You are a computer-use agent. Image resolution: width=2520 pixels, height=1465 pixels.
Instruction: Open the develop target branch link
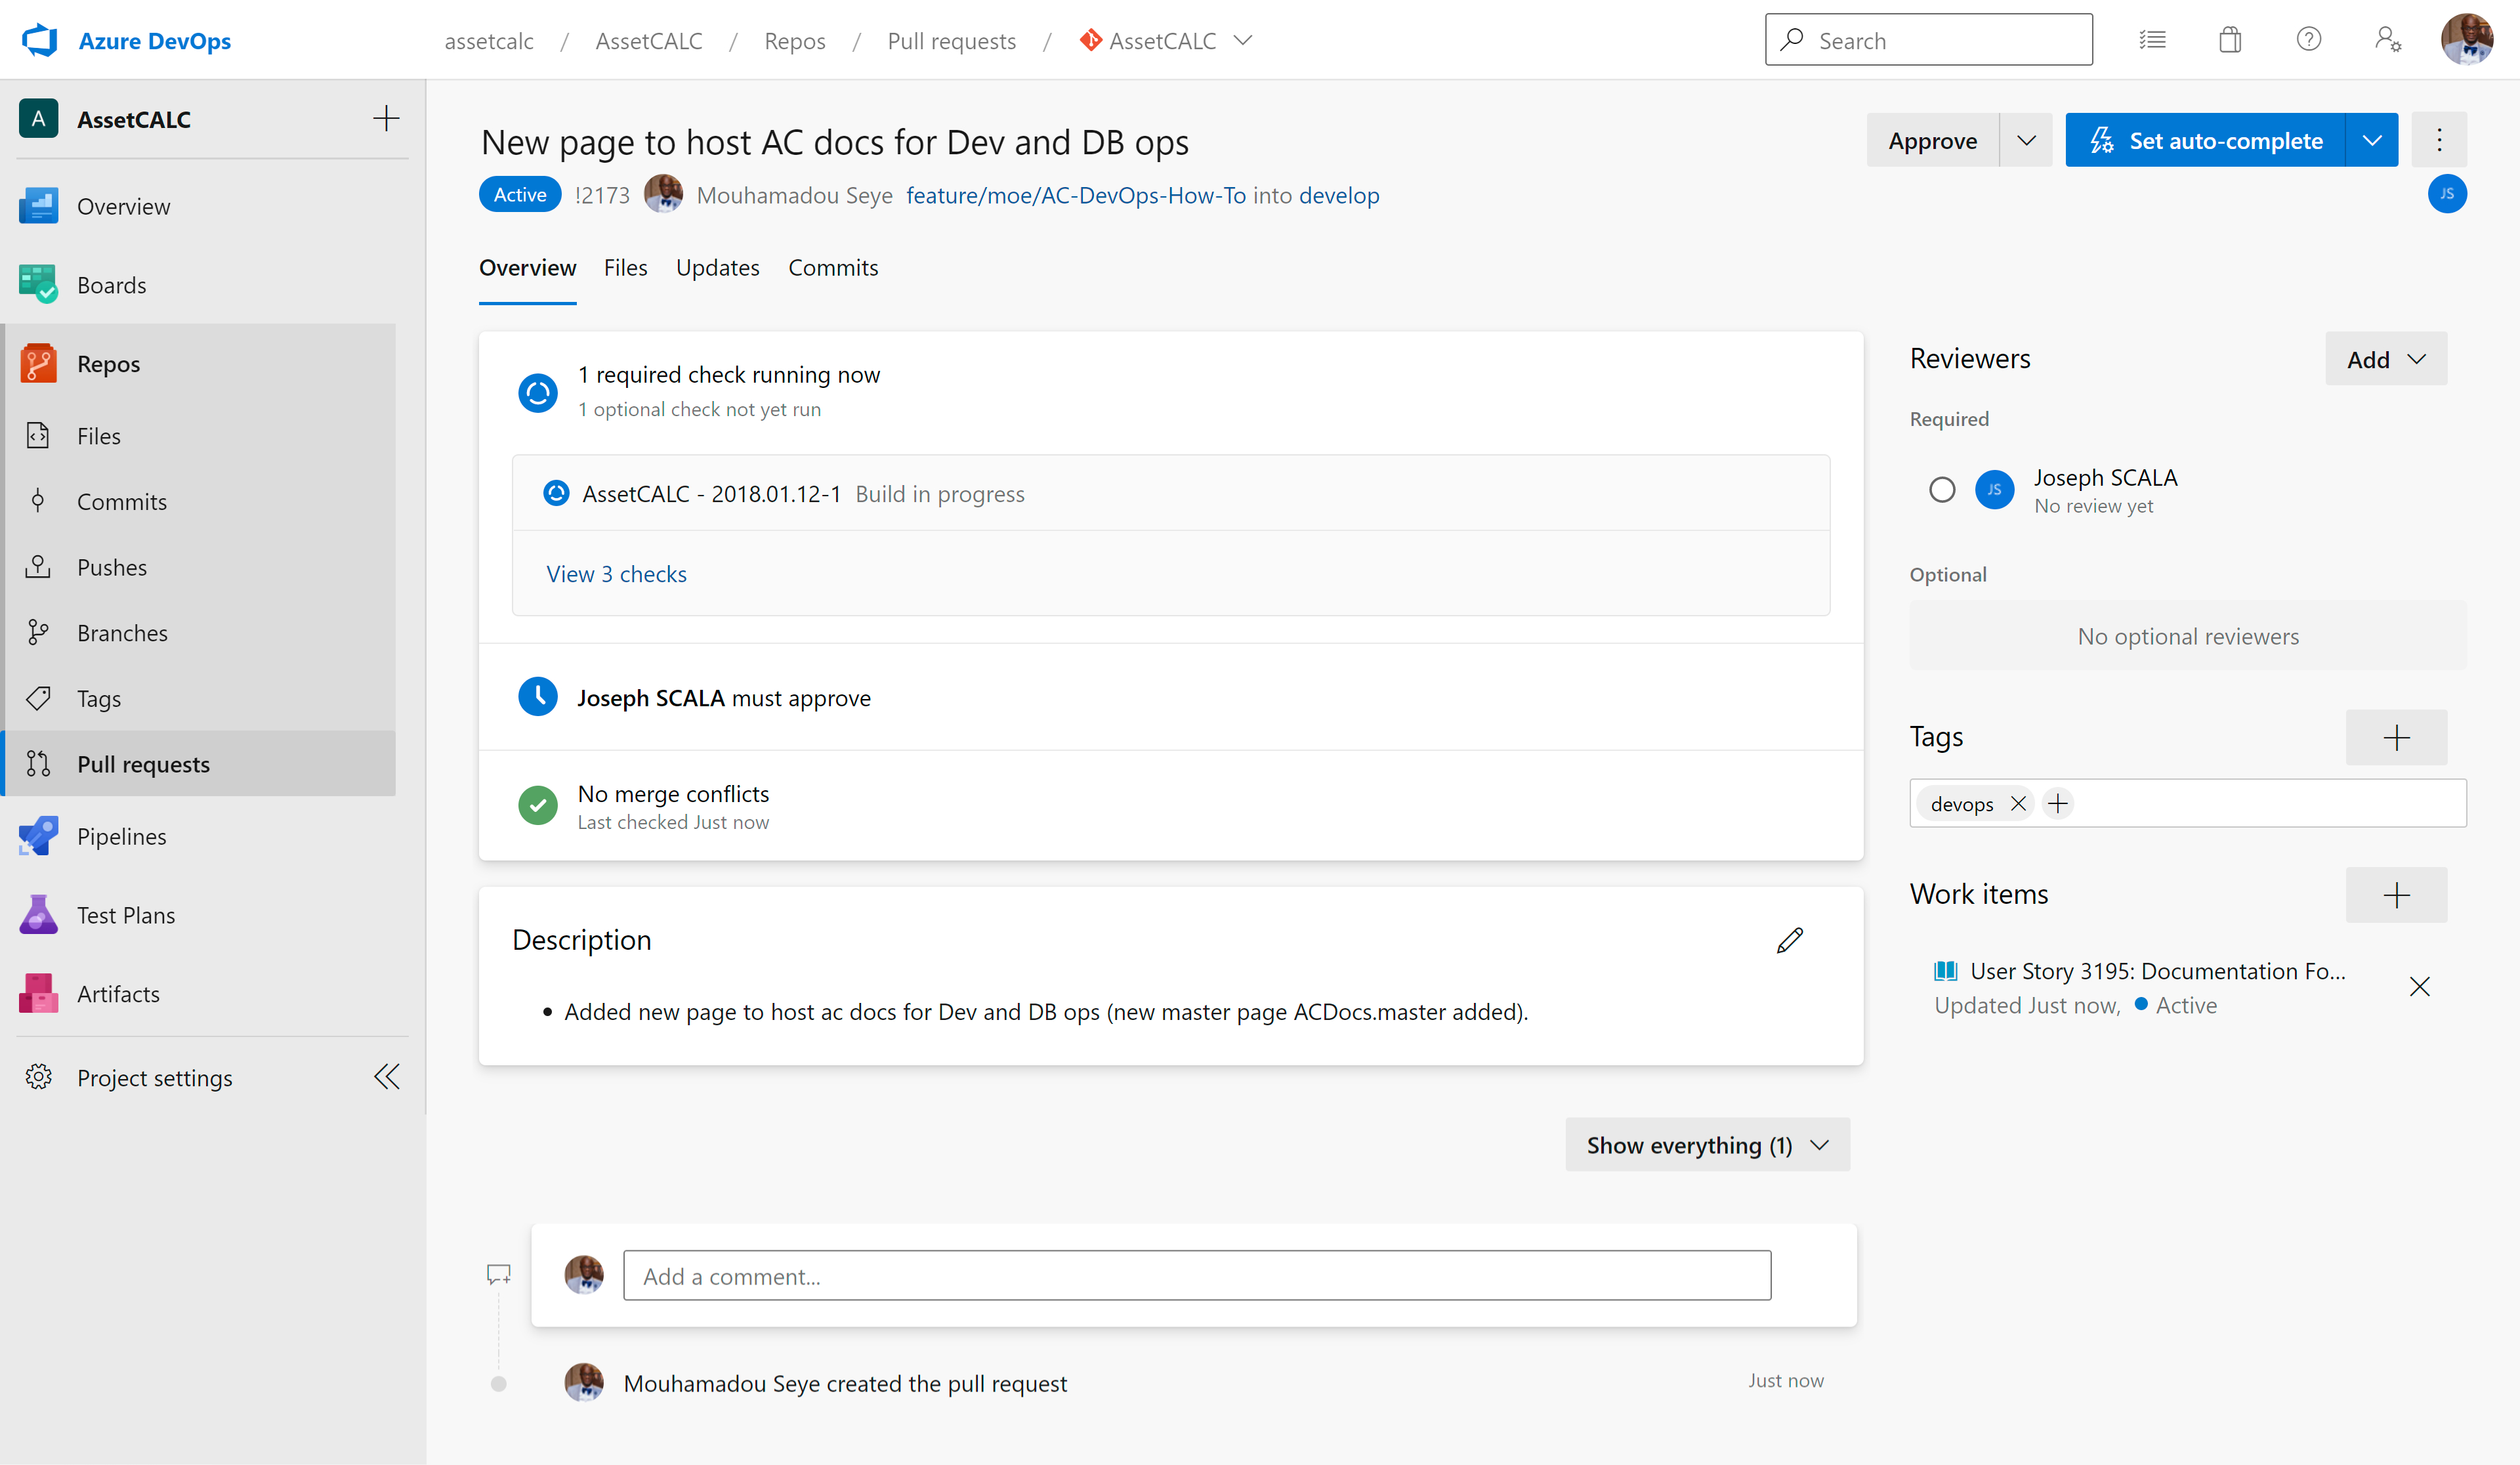pyautogui.click(x=1339, y=195)
